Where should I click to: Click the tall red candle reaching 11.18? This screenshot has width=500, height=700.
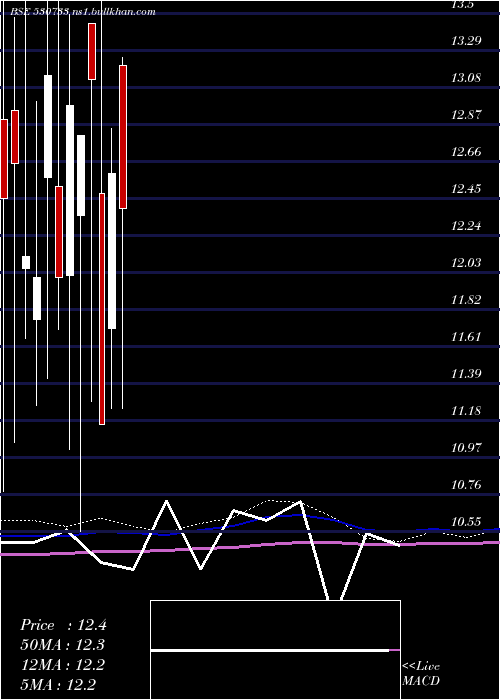pos(102,309)
